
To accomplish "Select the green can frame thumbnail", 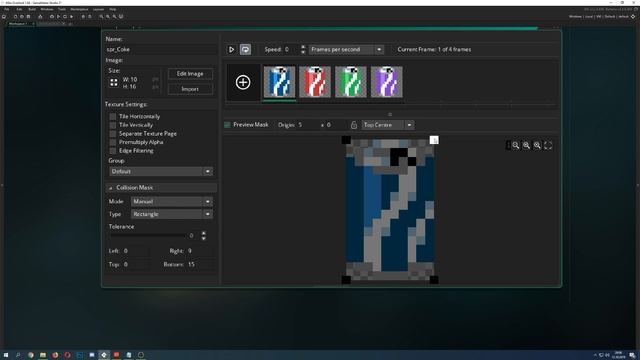I will [351, 82].
